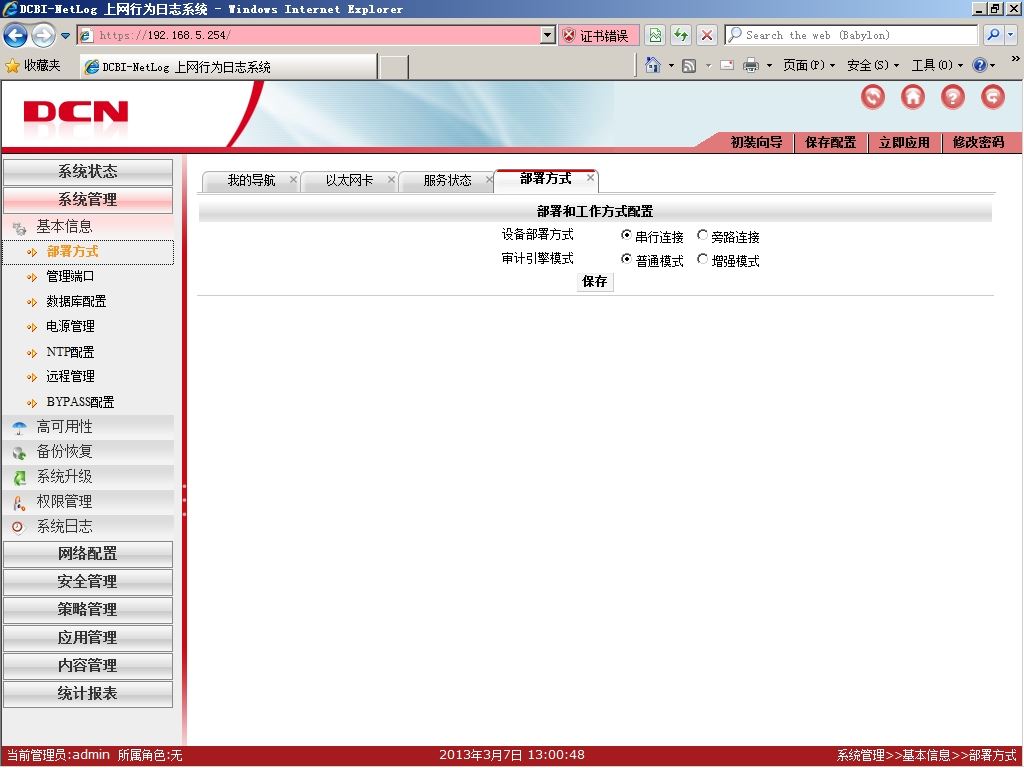Refresh the page using the green arrows icon

tap(680, 35)
